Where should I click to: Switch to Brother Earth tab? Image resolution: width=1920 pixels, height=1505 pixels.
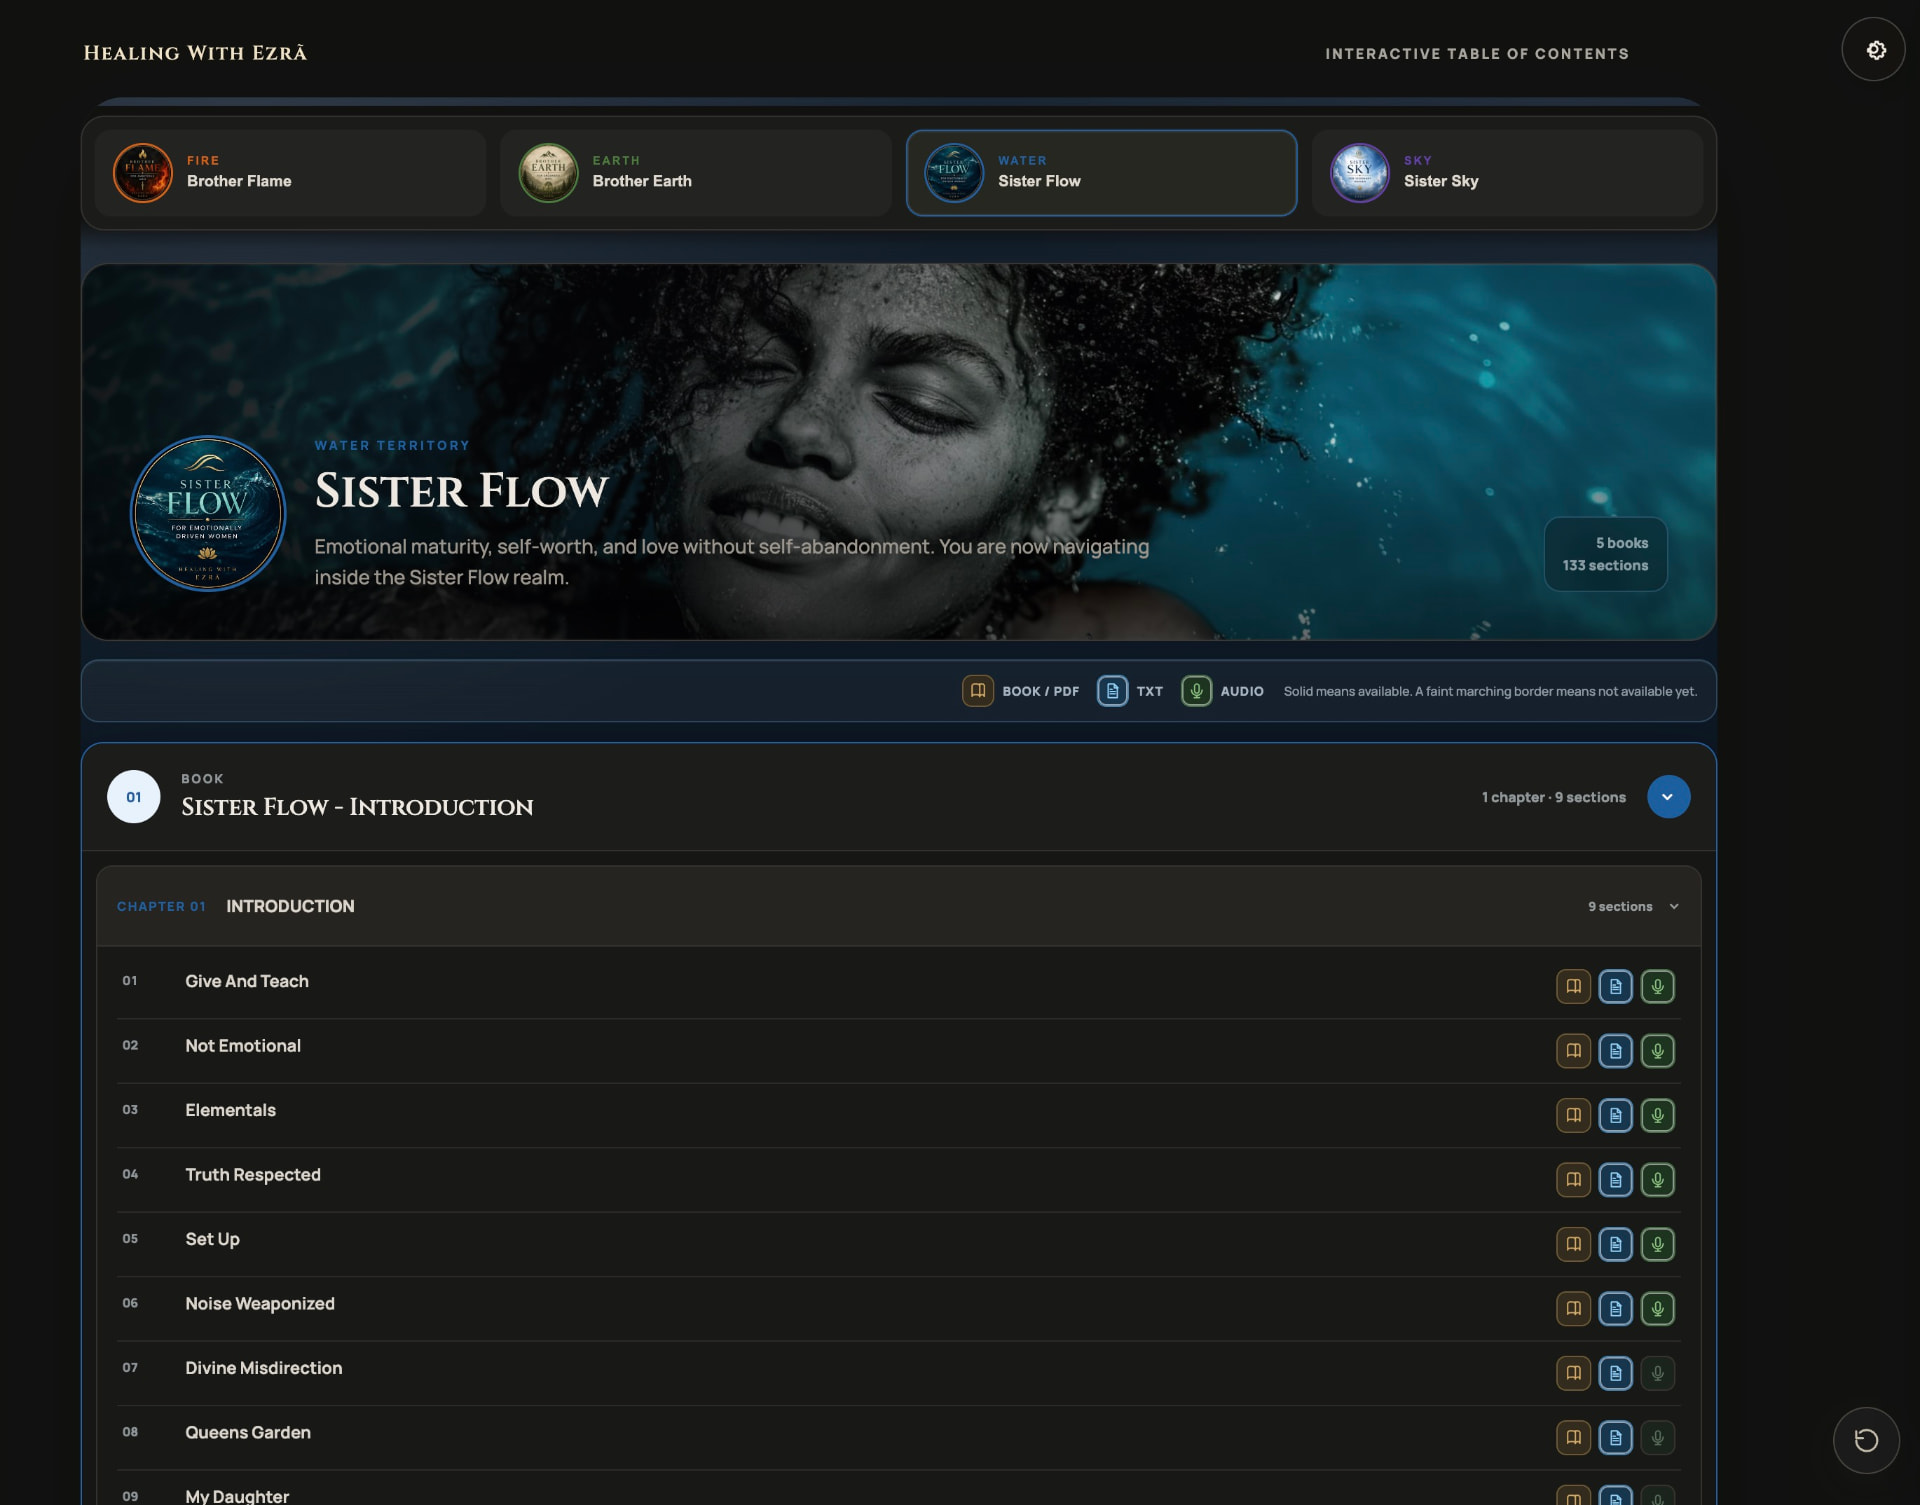pyautogui.click(x=696, y=173)
